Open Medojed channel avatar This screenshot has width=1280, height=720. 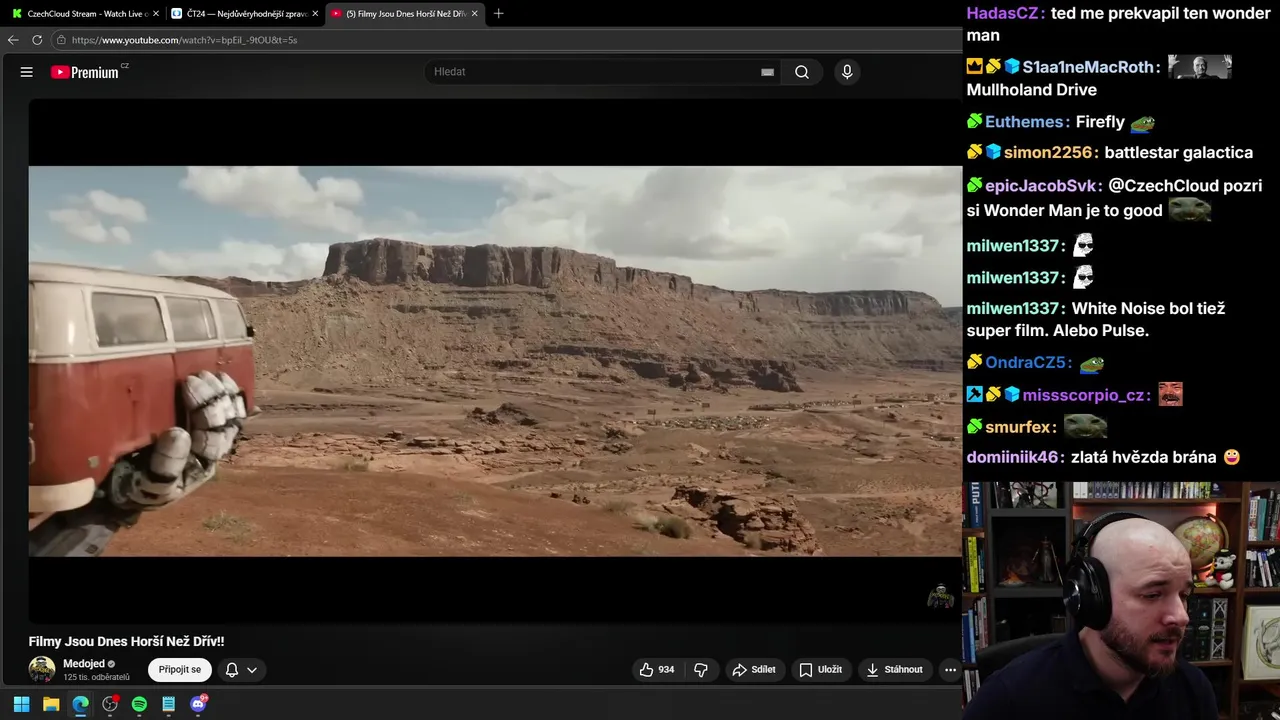pos(42,670)
